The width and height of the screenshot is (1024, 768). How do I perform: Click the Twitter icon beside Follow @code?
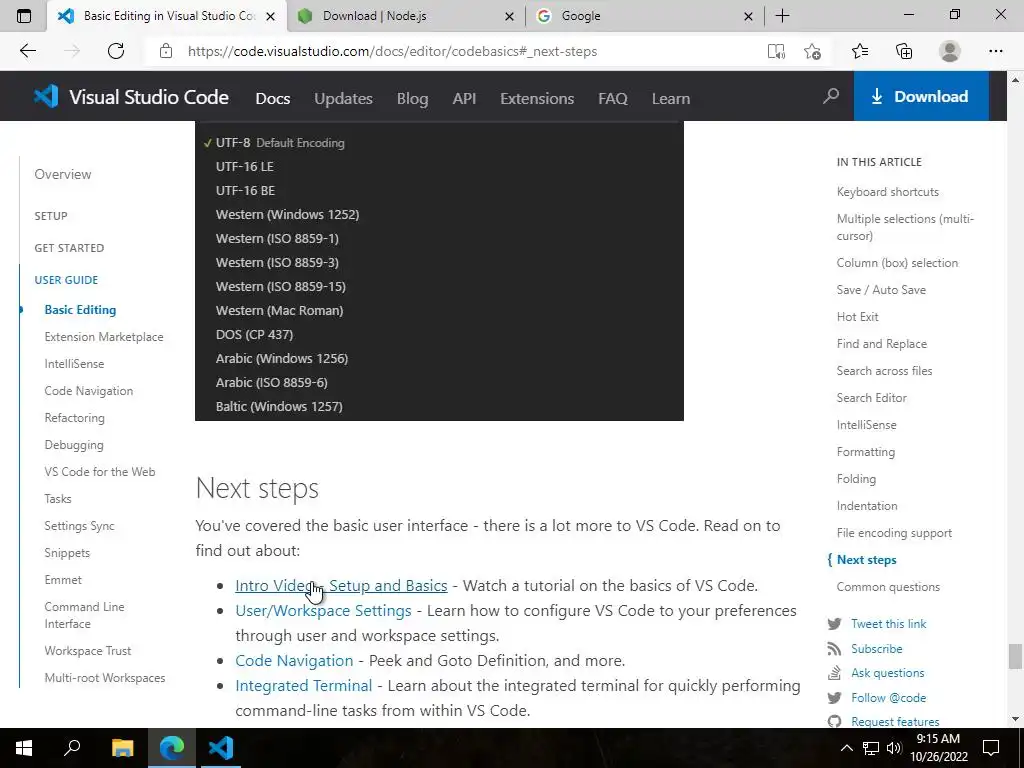click(x=834, y=697)
